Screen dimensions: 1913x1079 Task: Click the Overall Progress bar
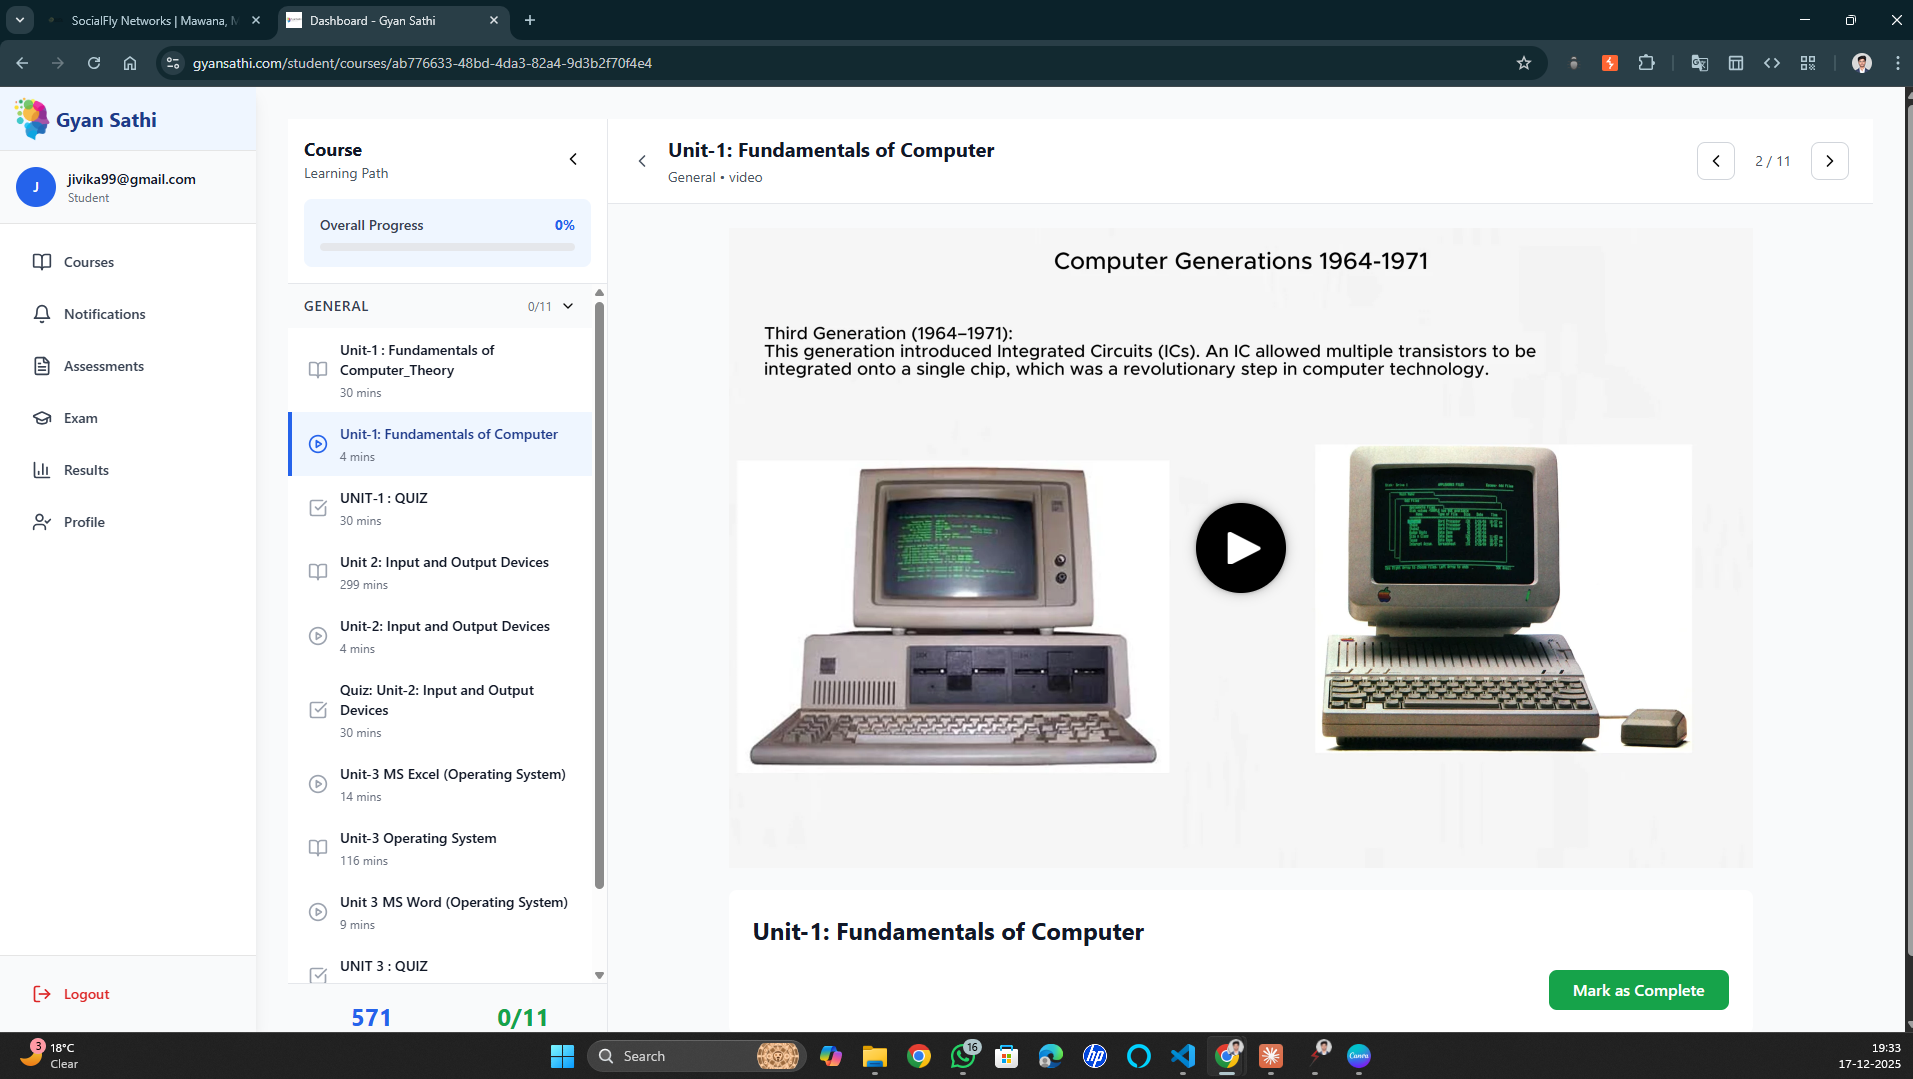pyautogui.click(x=446, y=246)
